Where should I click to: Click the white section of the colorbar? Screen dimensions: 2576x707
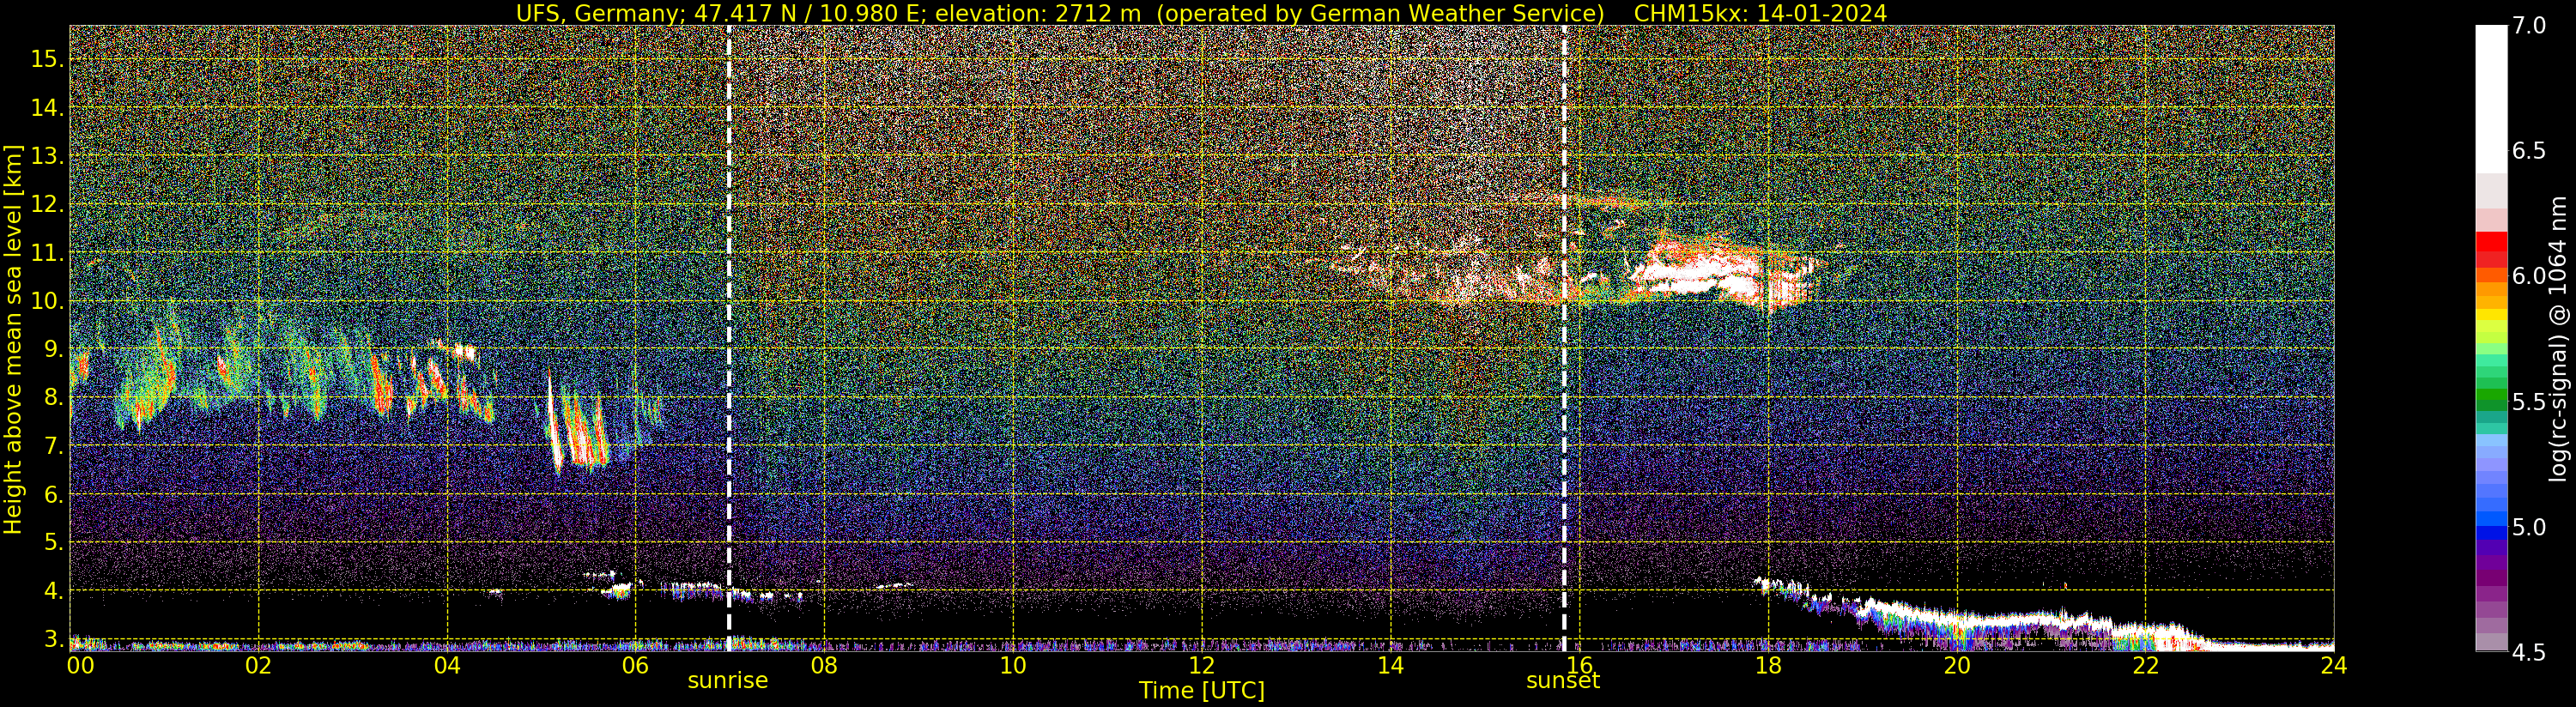point(2491,100)
